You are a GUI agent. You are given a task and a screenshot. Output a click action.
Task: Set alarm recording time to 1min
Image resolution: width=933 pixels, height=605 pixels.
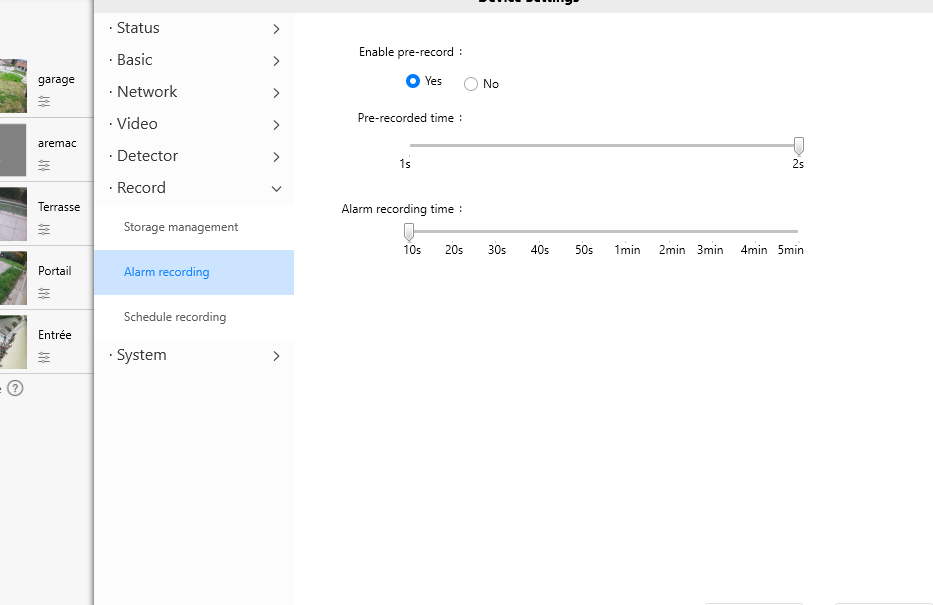(627, 231)
